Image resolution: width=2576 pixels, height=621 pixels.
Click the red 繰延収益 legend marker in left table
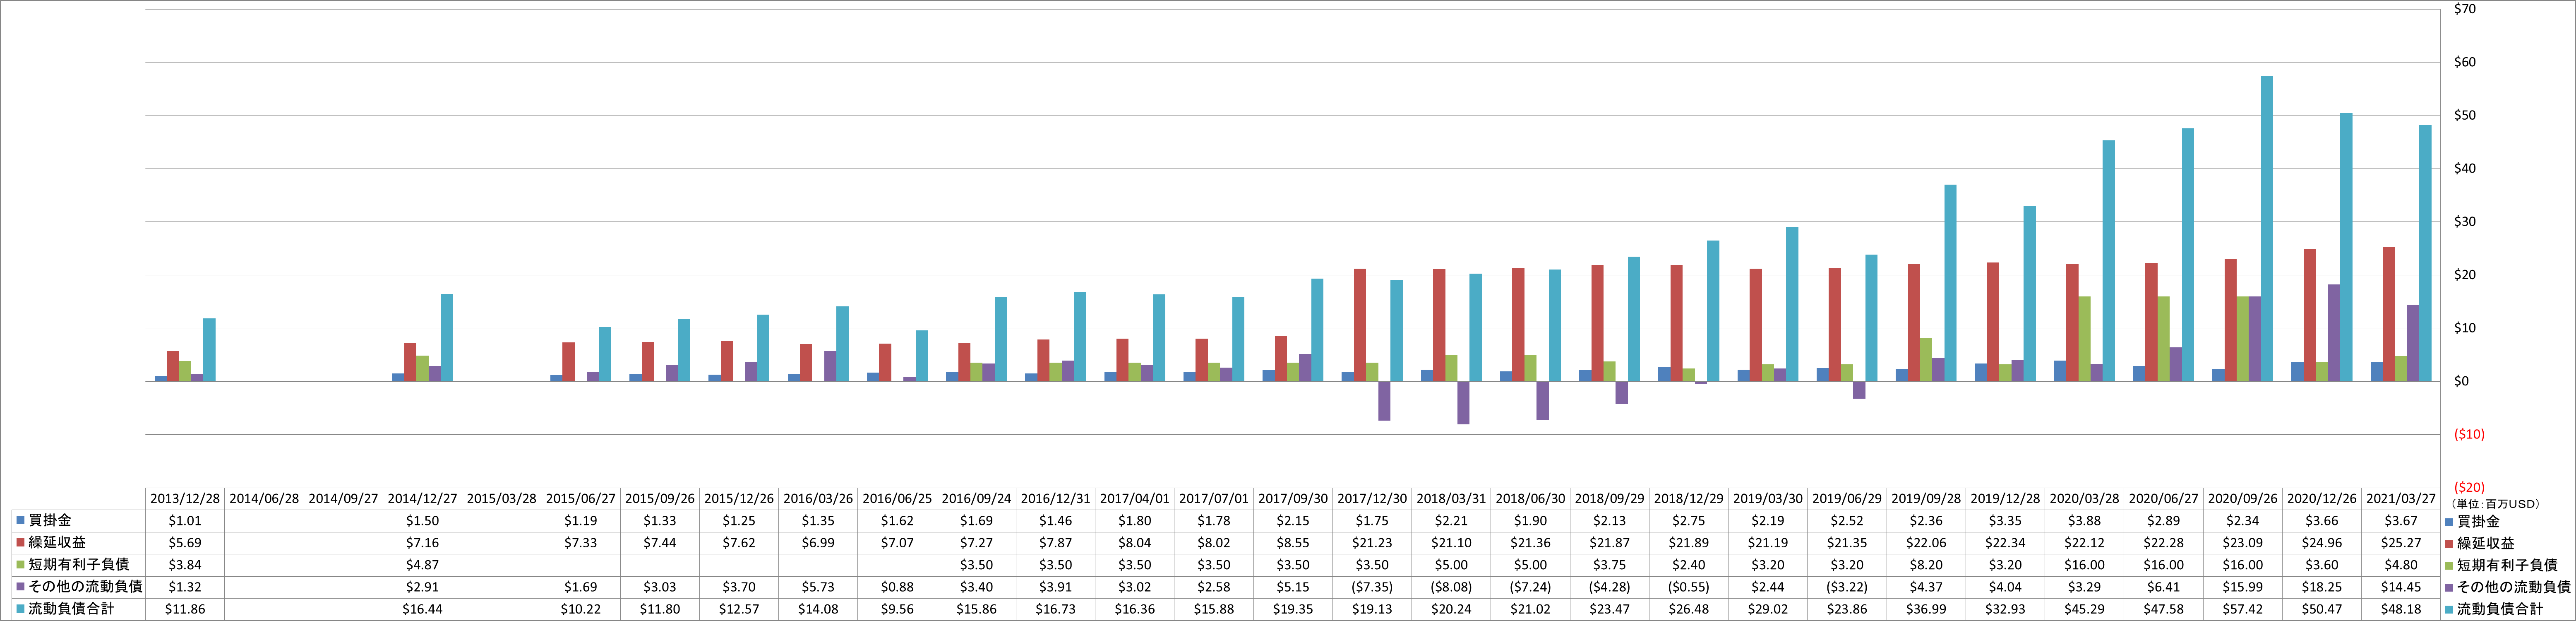coord(20,543)
